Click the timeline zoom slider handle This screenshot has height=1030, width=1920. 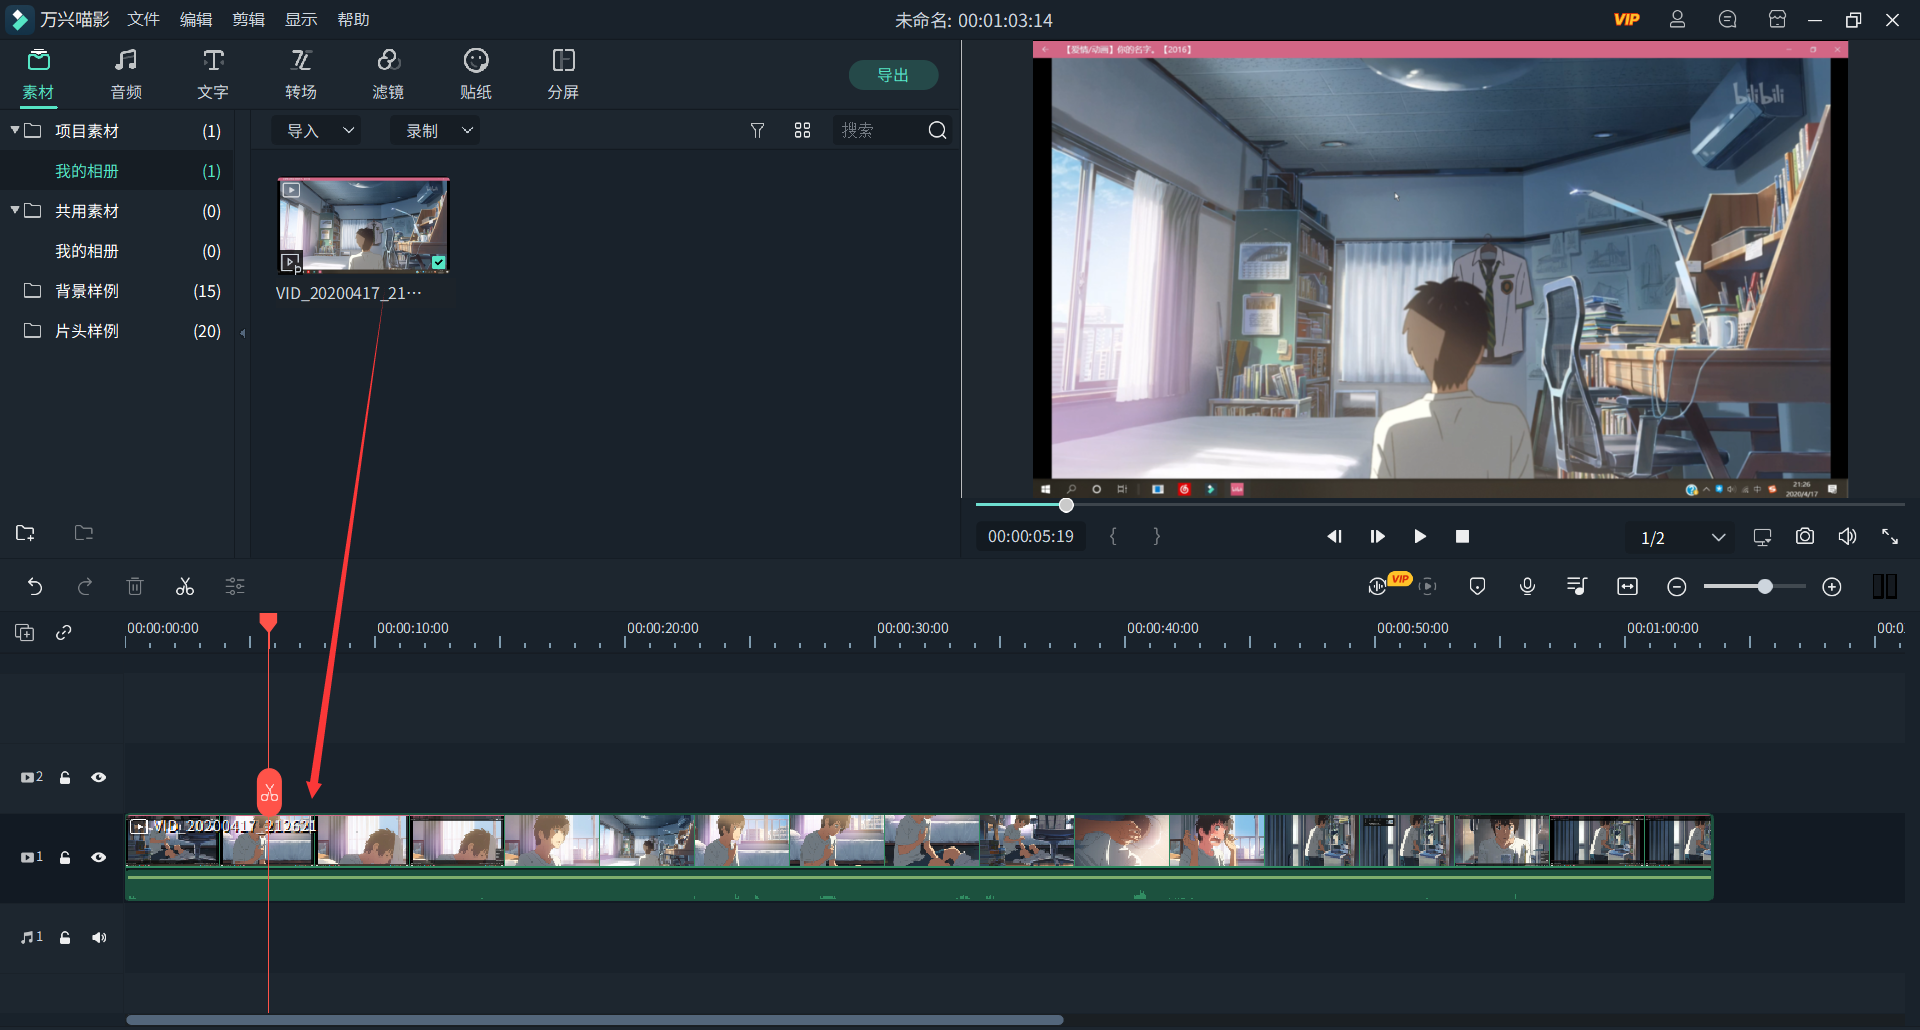(1765, 587)
